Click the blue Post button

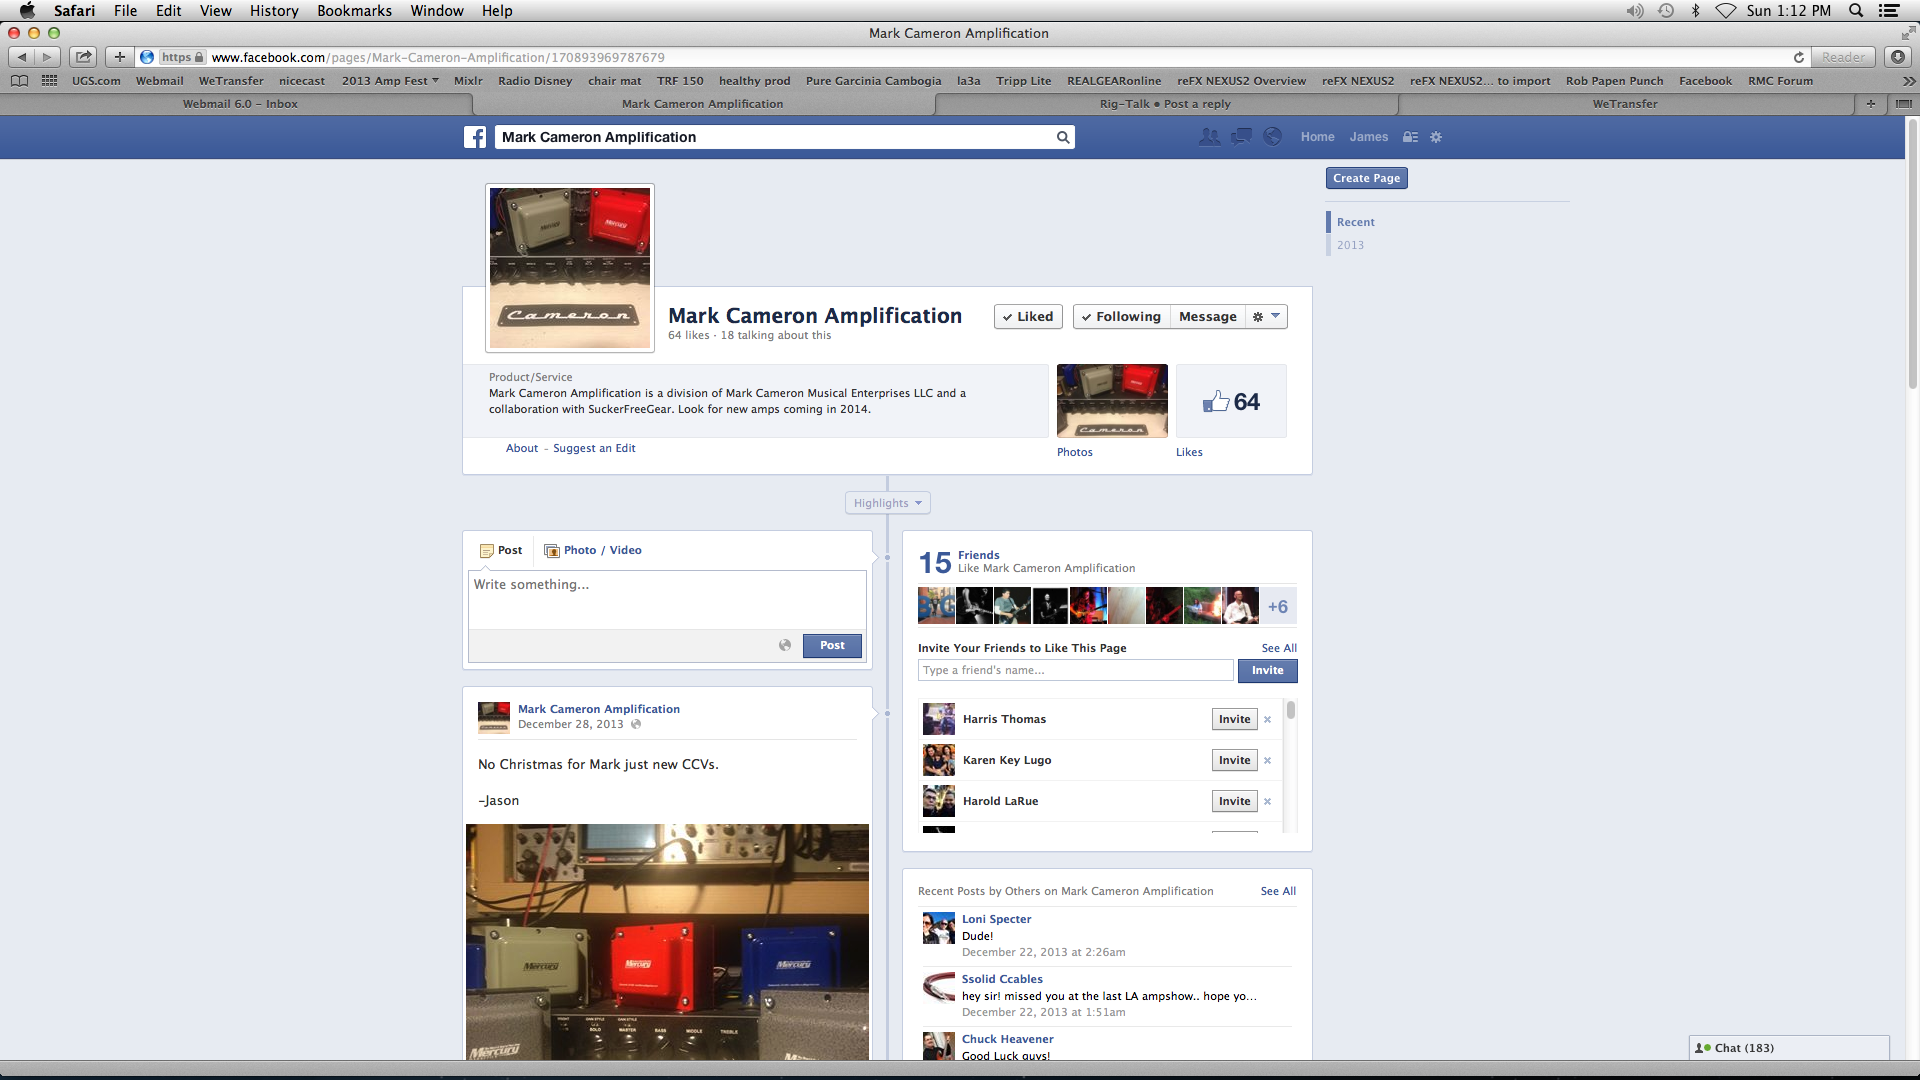click(x=832, y=646)
